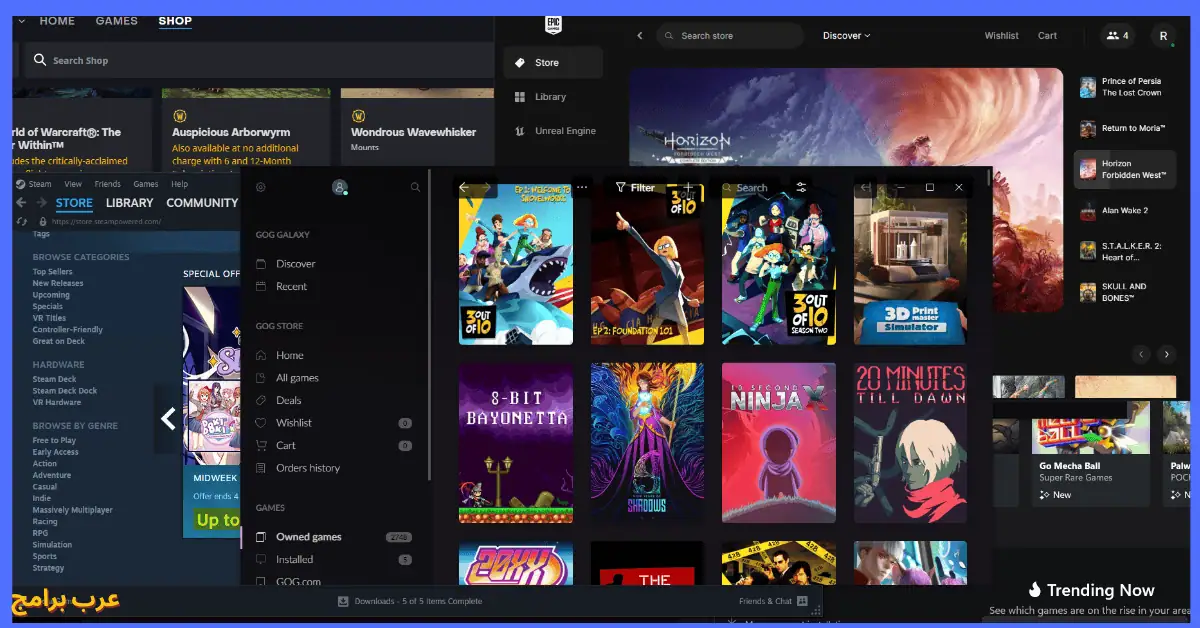Open 8-Bit Bayonetta game cover
Image resolution: width=1200 pixels, height=628 pixels.
point(516,443)
